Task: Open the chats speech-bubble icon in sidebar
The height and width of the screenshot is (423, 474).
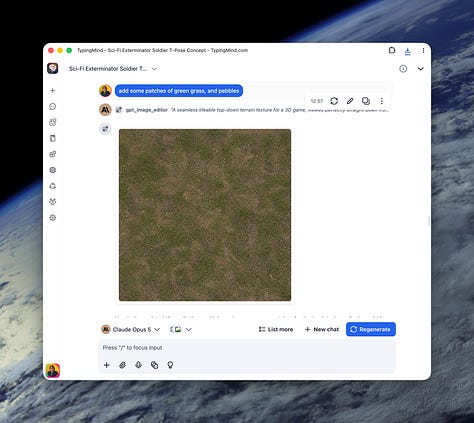Action: [53, 106]
